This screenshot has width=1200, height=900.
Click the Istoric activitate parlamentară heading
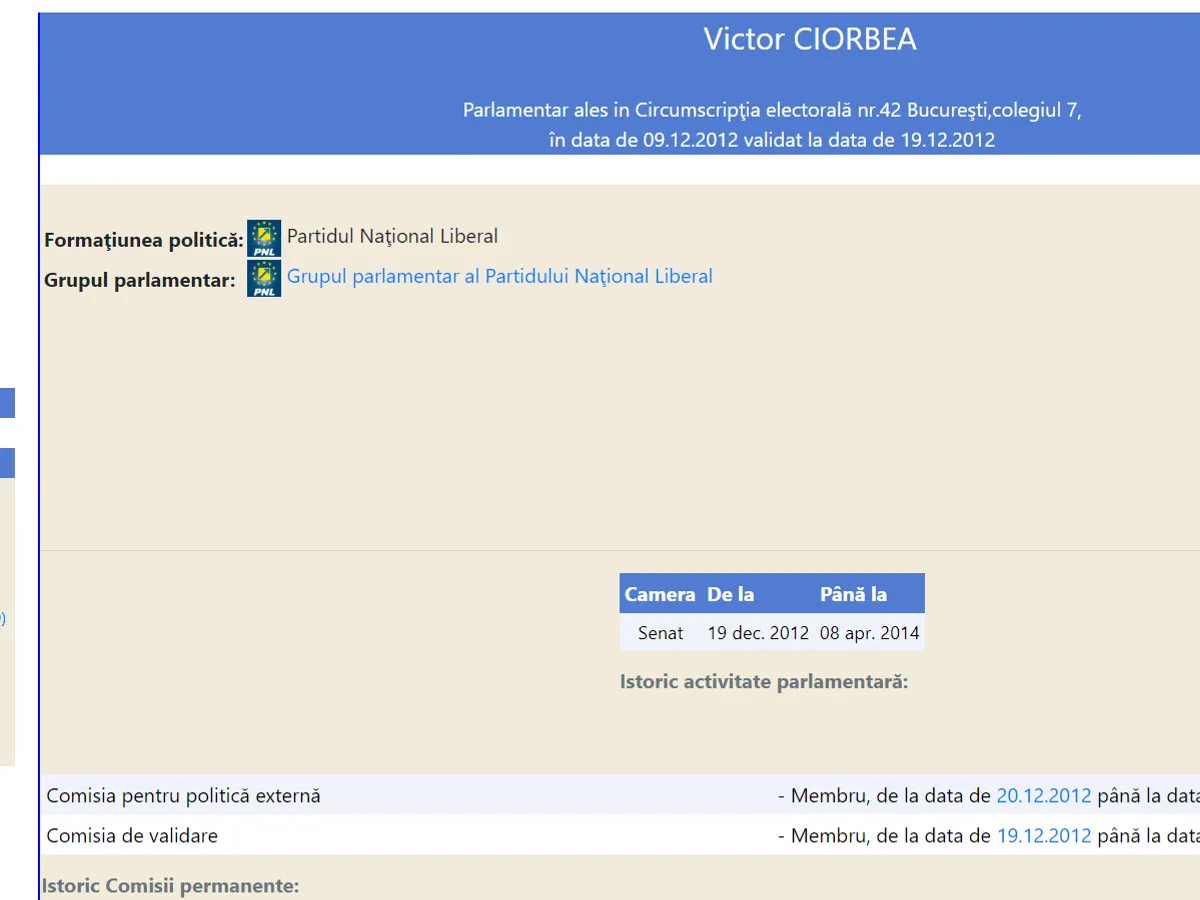[764, 682]
